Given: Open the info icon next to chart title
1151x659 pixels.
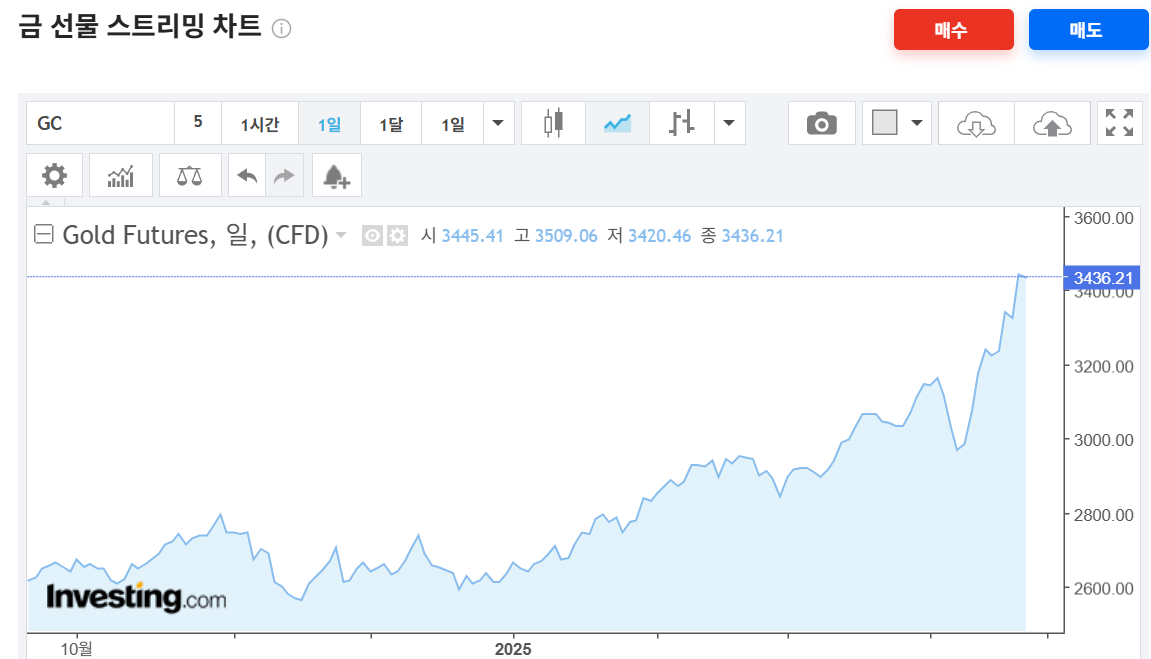Looking at the screenshot, I should tap(282, 29).
